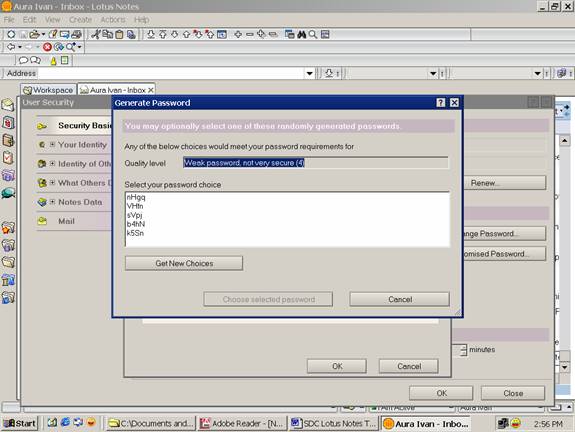This screenshot has height=432, width=575.
Task: Click the binoculars find icon
Action: 301,34
